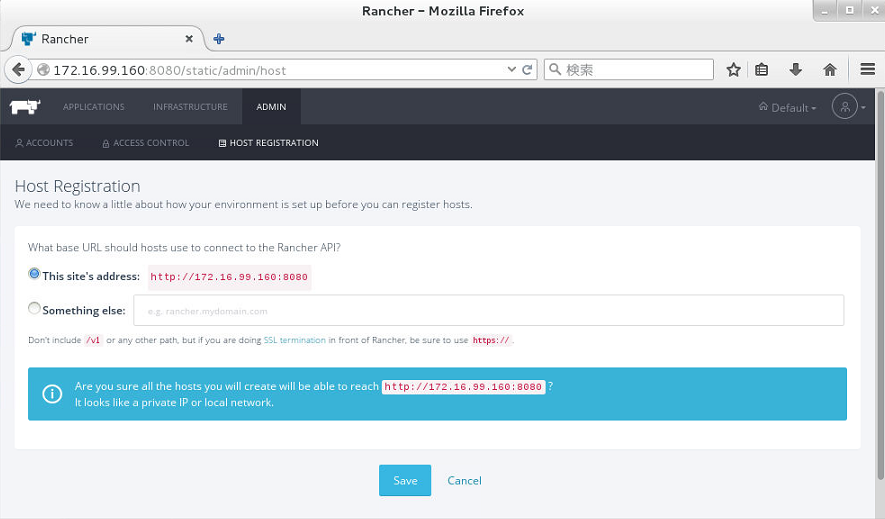
Task: Click the browser search box
Action: click(629, 69)
